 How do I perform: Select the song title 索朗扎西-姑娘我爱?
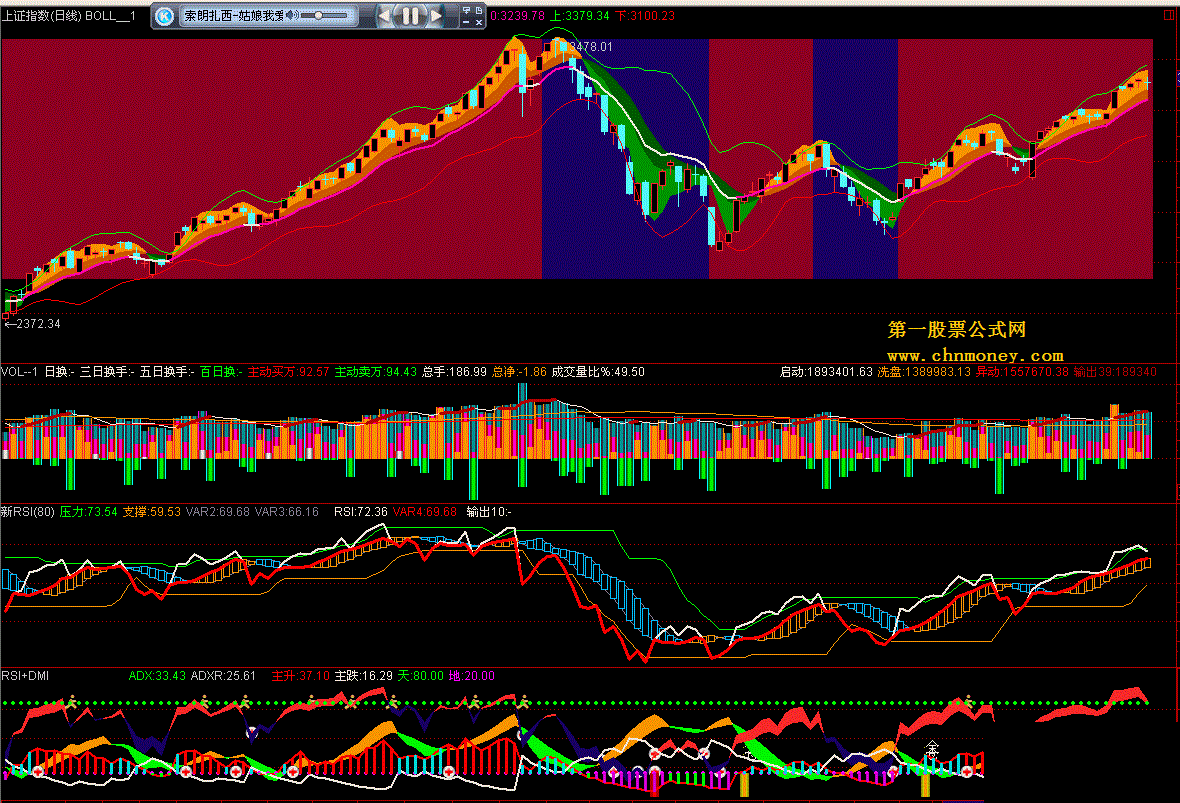coord(234,16)
